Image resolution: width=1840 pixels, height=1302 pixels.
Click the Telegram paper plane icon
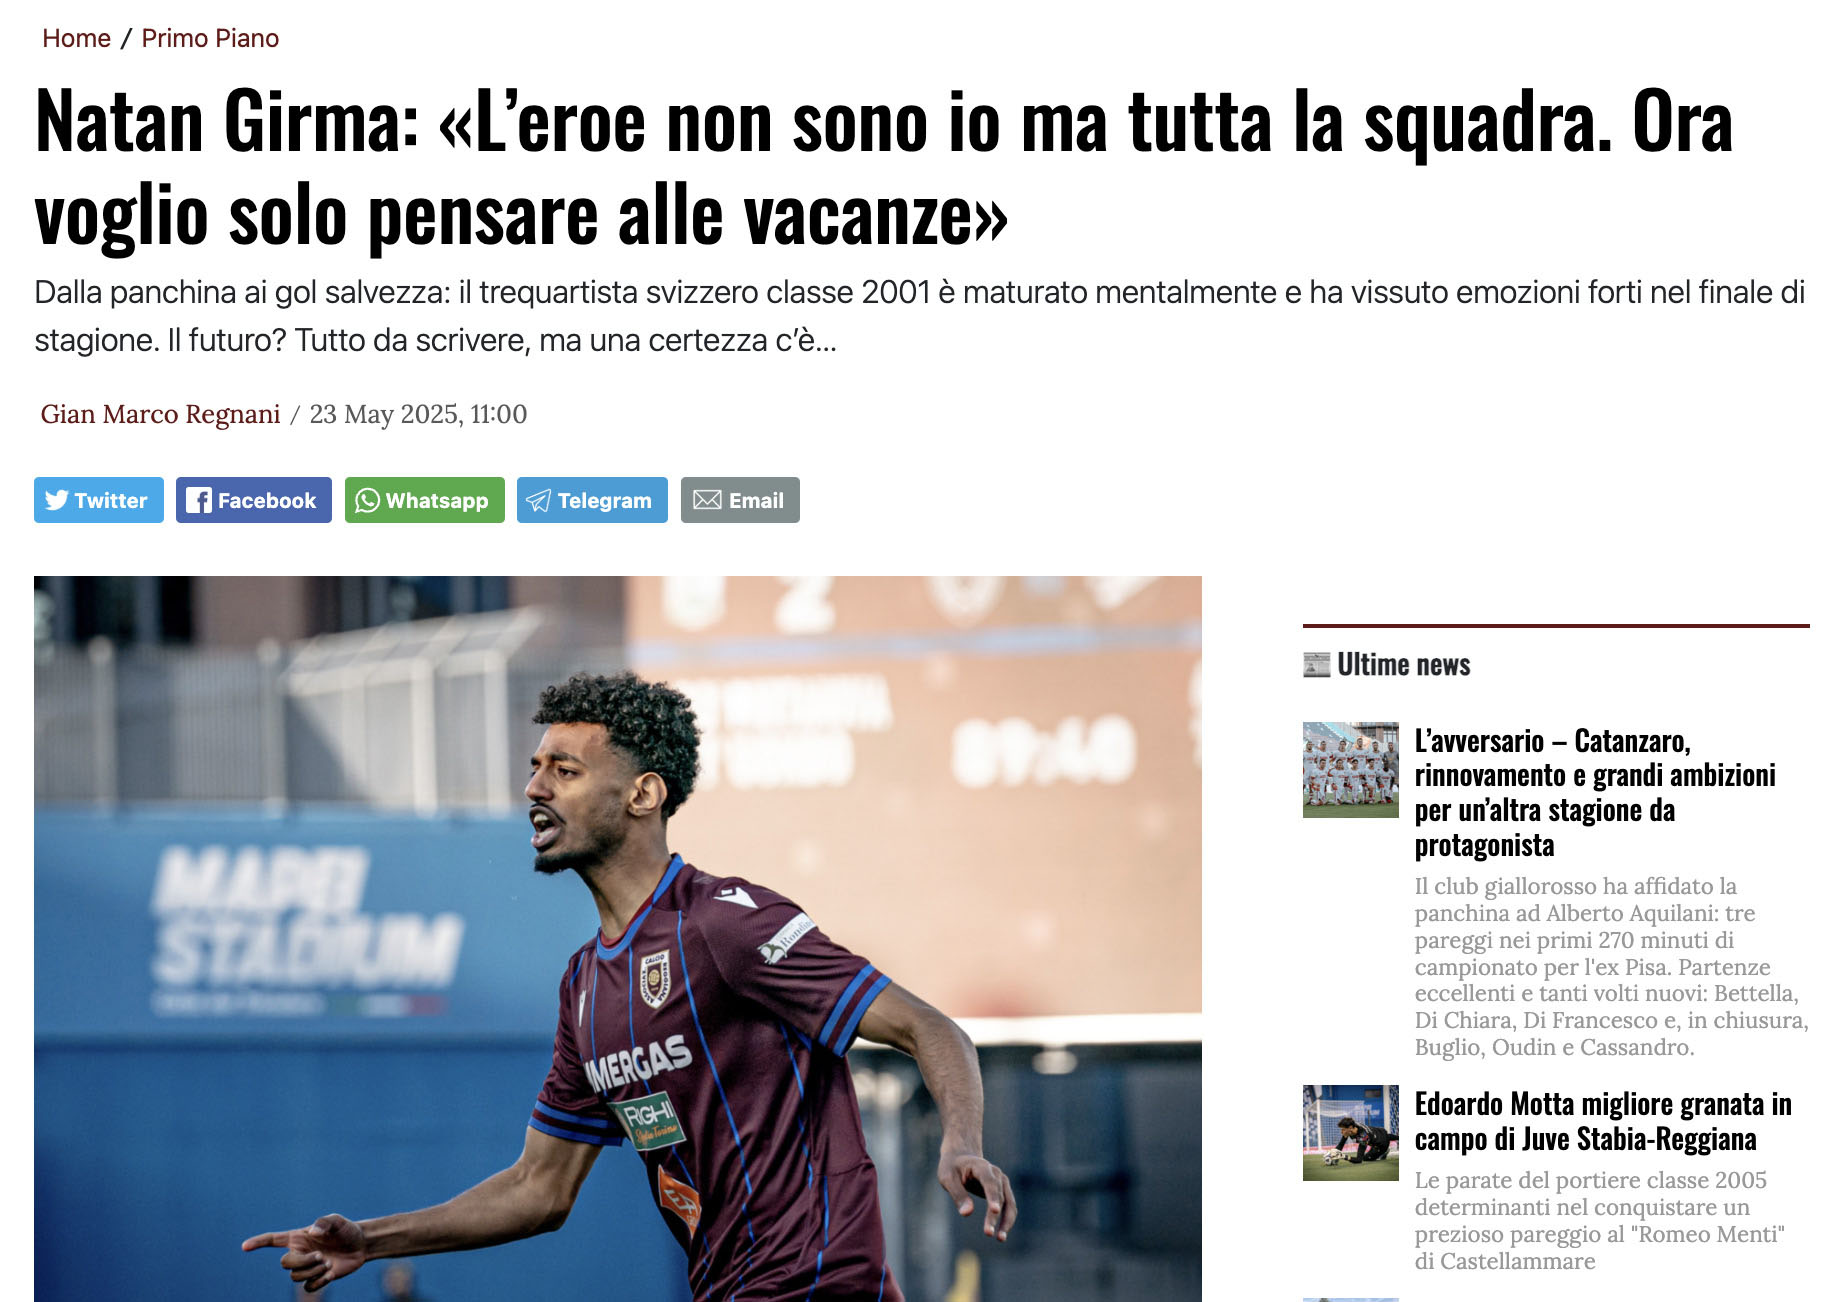538,500
